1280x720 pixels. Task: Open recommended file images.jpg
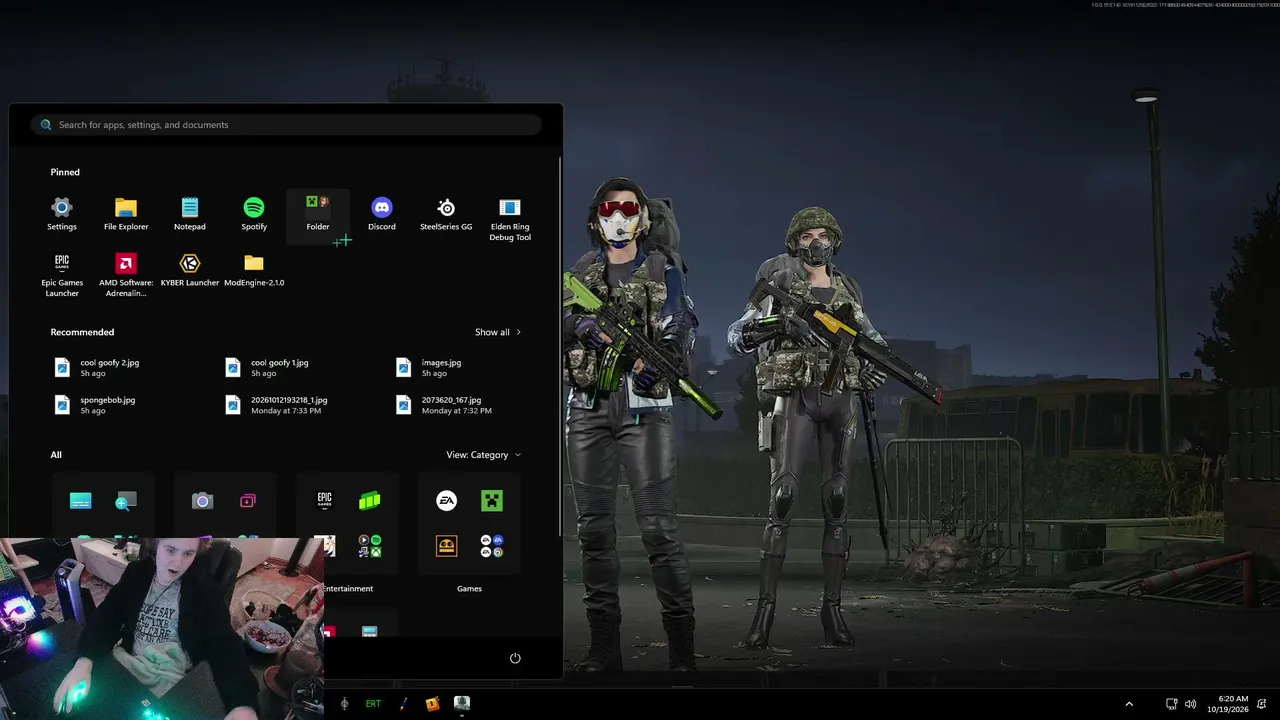429,368
